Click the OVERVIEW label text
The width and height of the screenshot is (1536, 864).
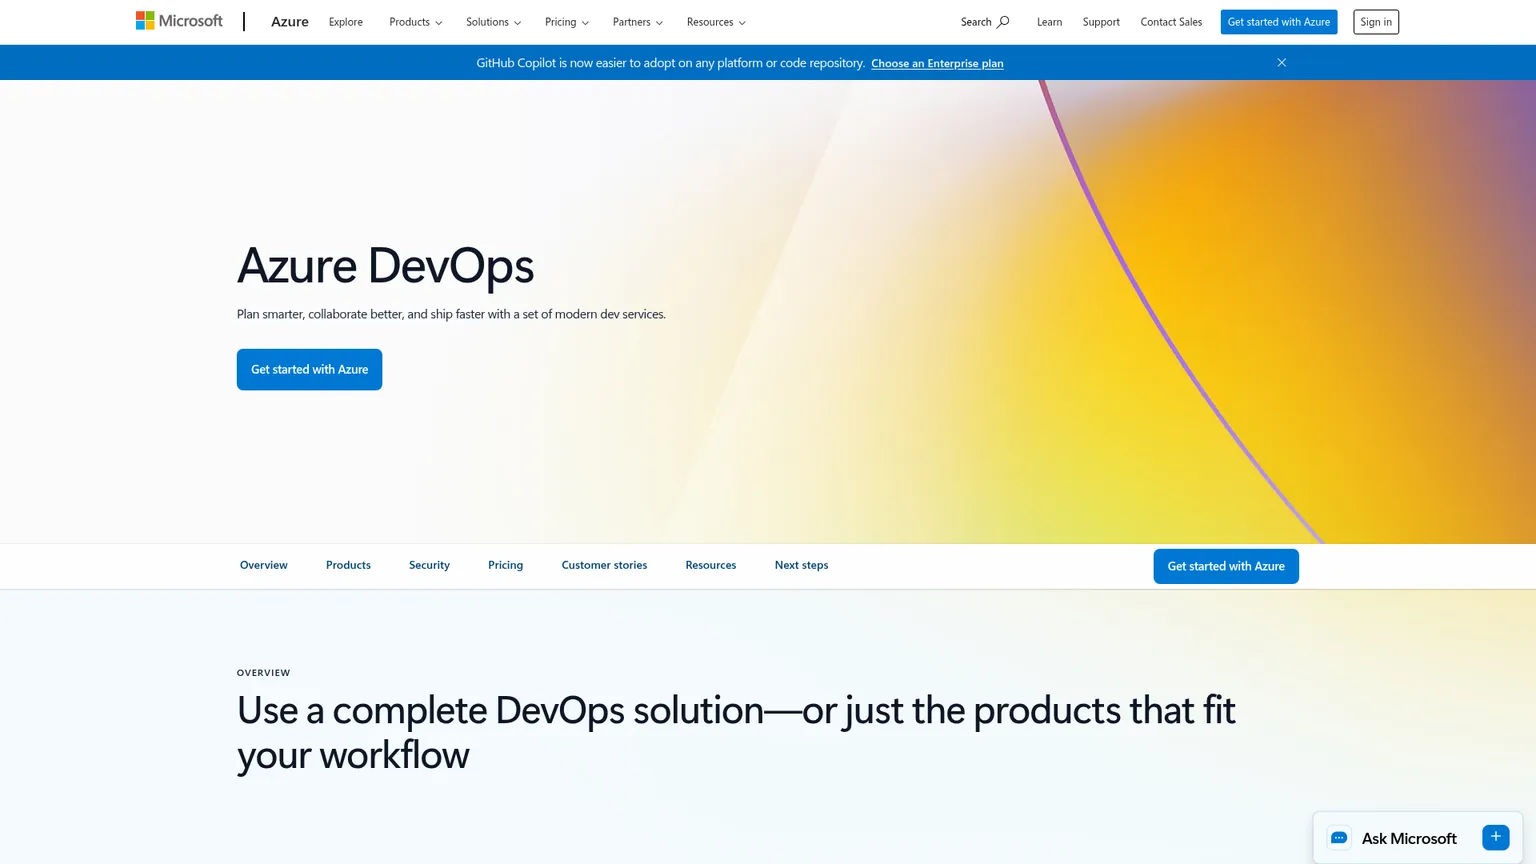pyautogui.click(x=263, y=673)
